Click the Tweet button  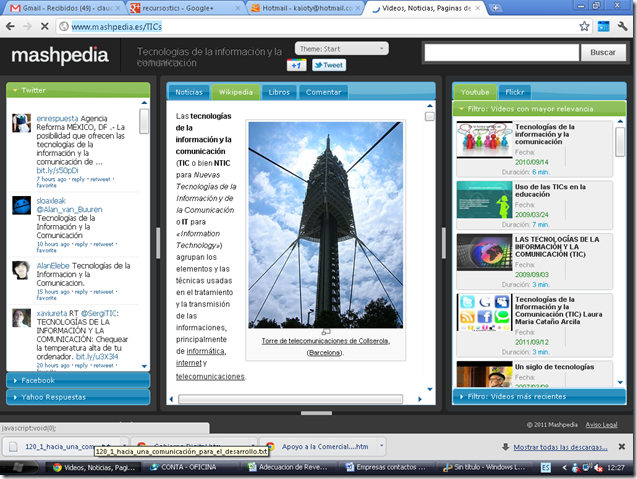[x=329, y=65]
